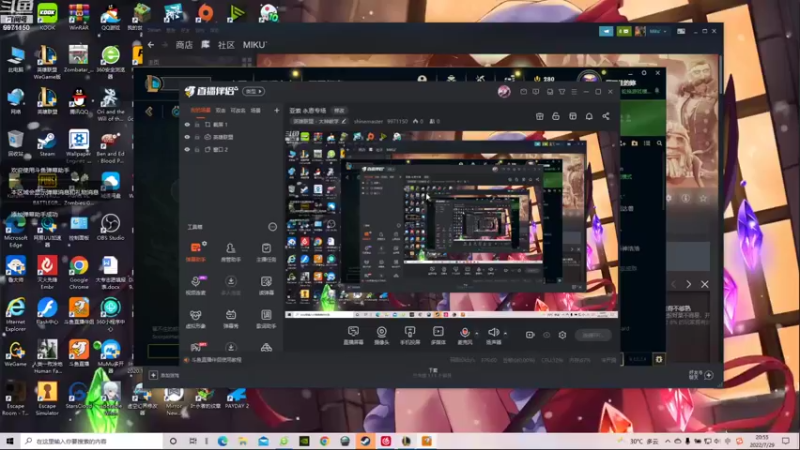The height and width of the screenshot is (450, 800).
Task: Focus the taskbar search box
Action: click(92, 441)
